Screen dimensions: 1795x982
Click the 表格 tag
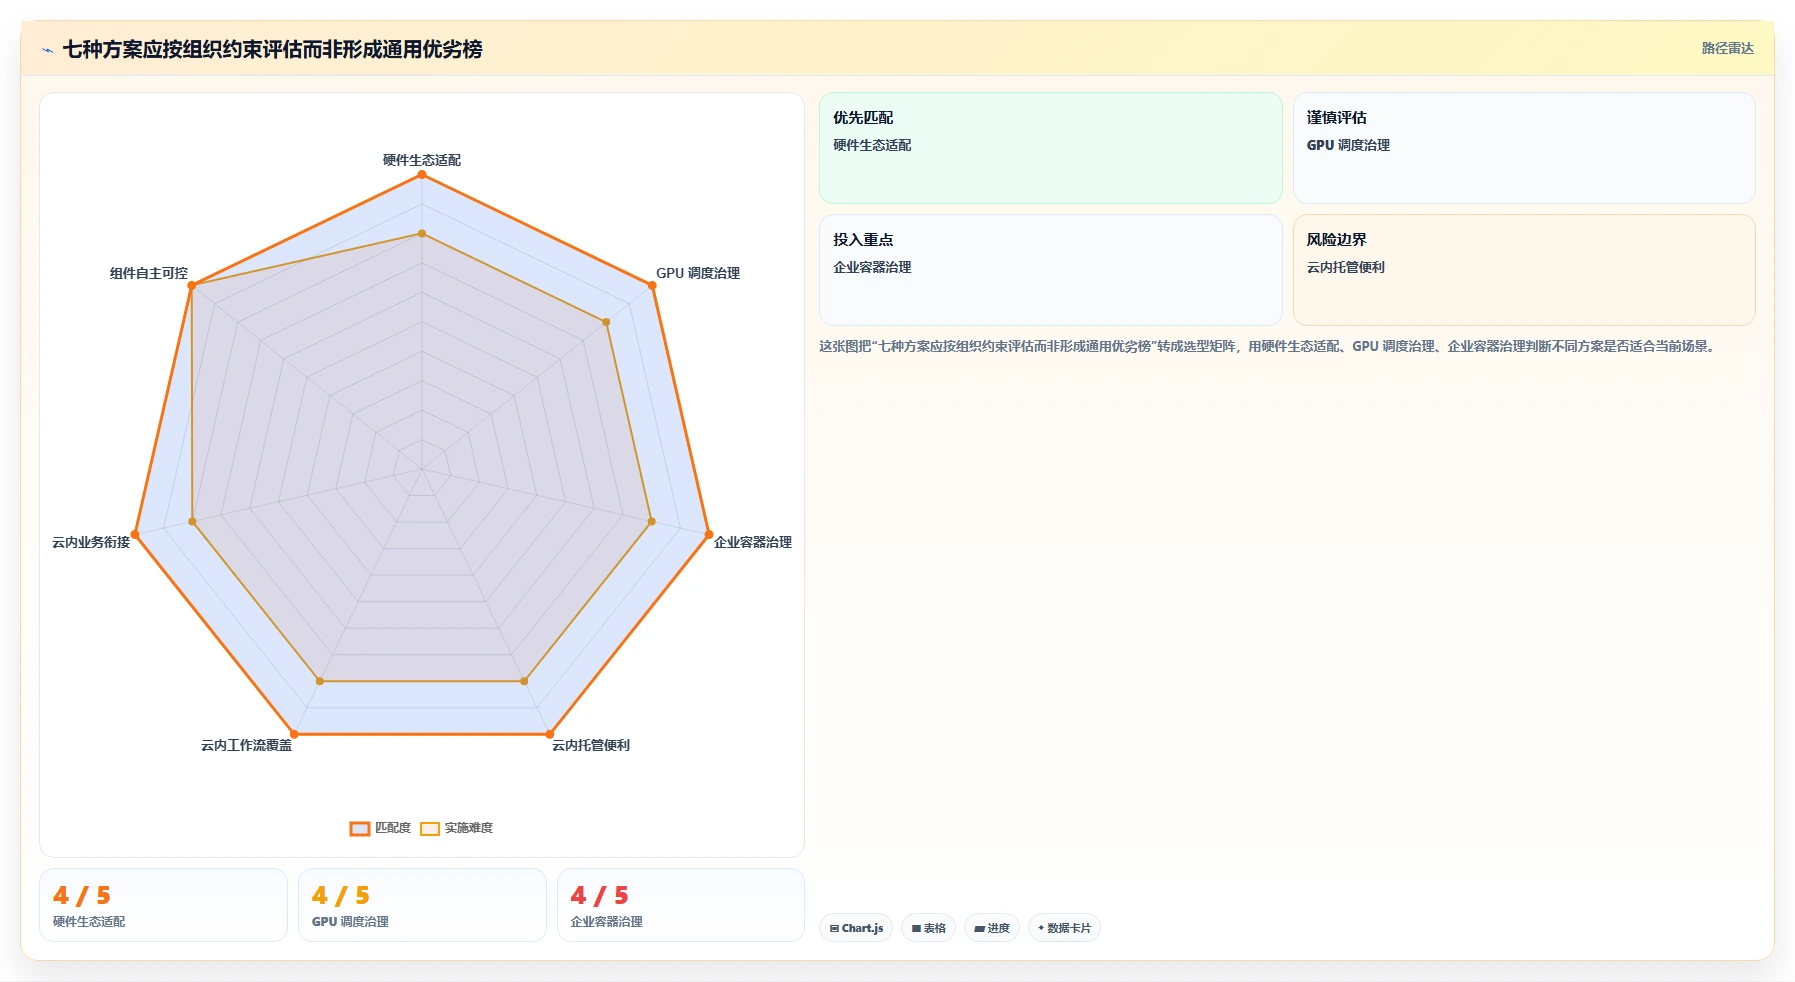(x=929, y=928)
